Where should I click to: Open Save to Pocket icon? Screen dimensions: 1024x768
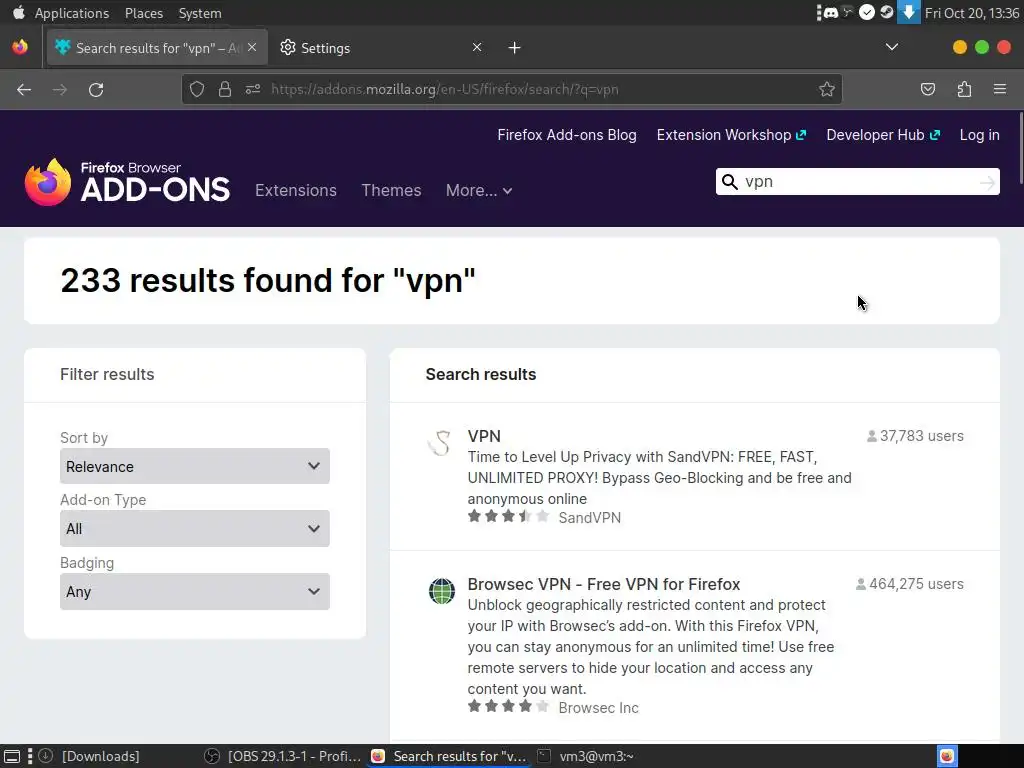pos(928,89)
